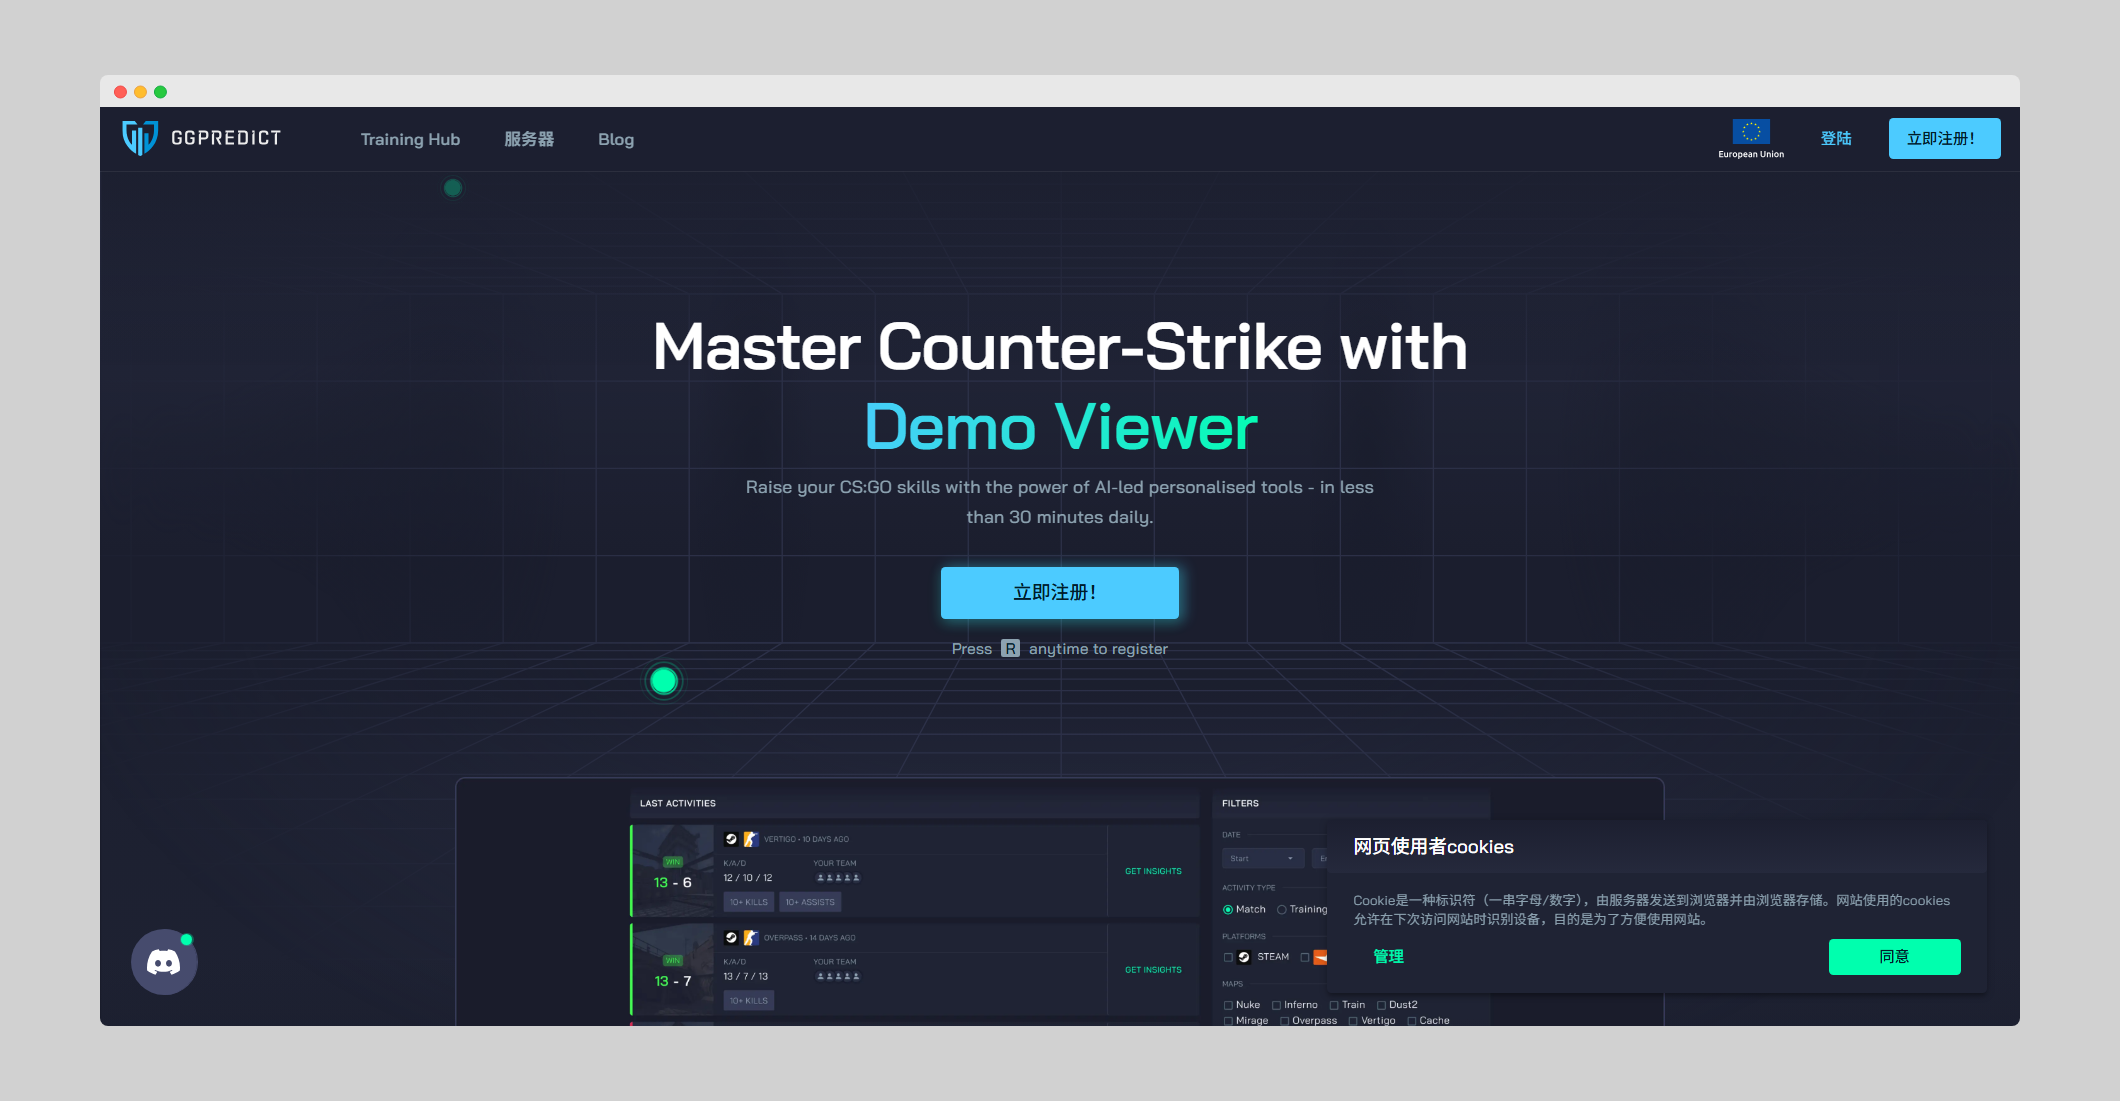
Task: Click the 'FILTERS' panel title
Action: (x=1240, y=803)
